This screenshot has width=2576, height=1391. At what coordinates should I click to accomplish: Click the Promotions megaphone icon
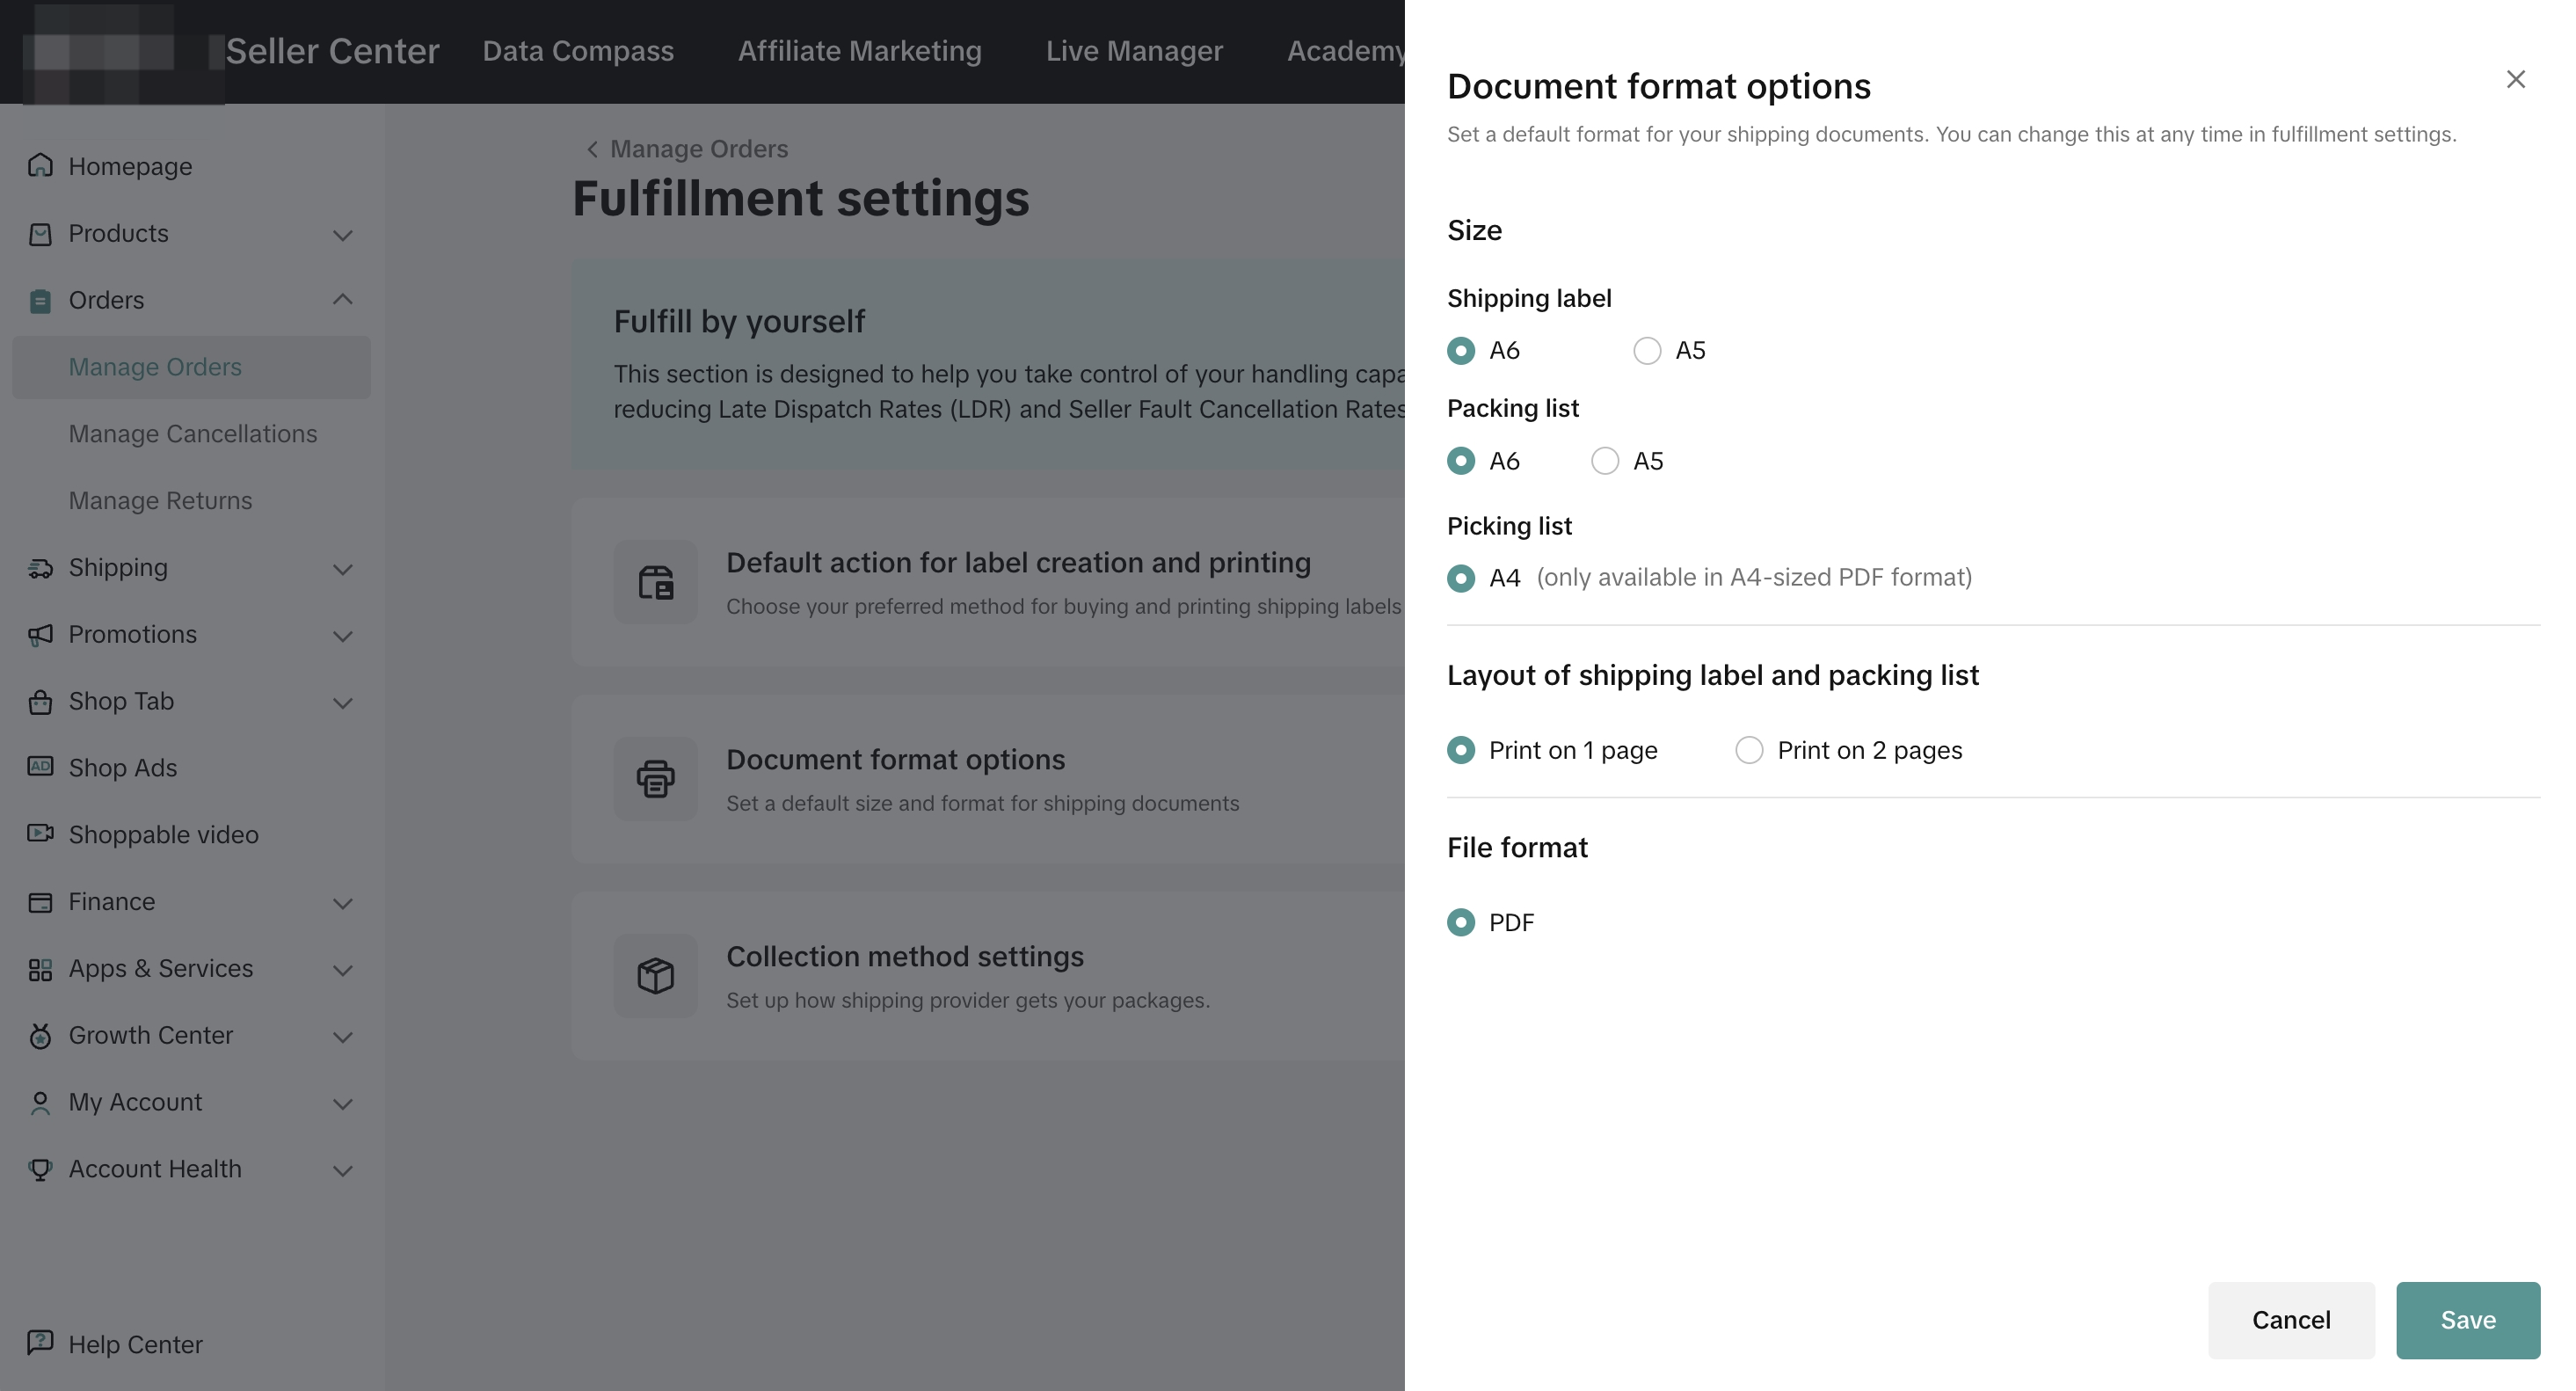(x=40, y=635)
